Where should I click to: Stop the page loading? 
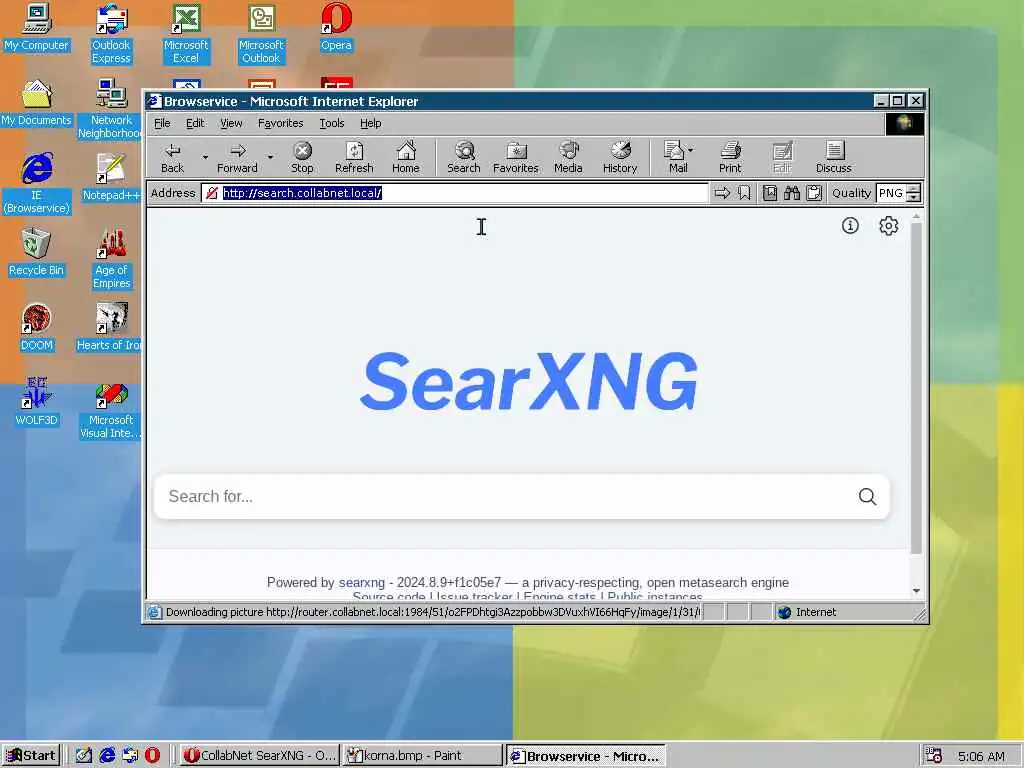click(302, 158)
